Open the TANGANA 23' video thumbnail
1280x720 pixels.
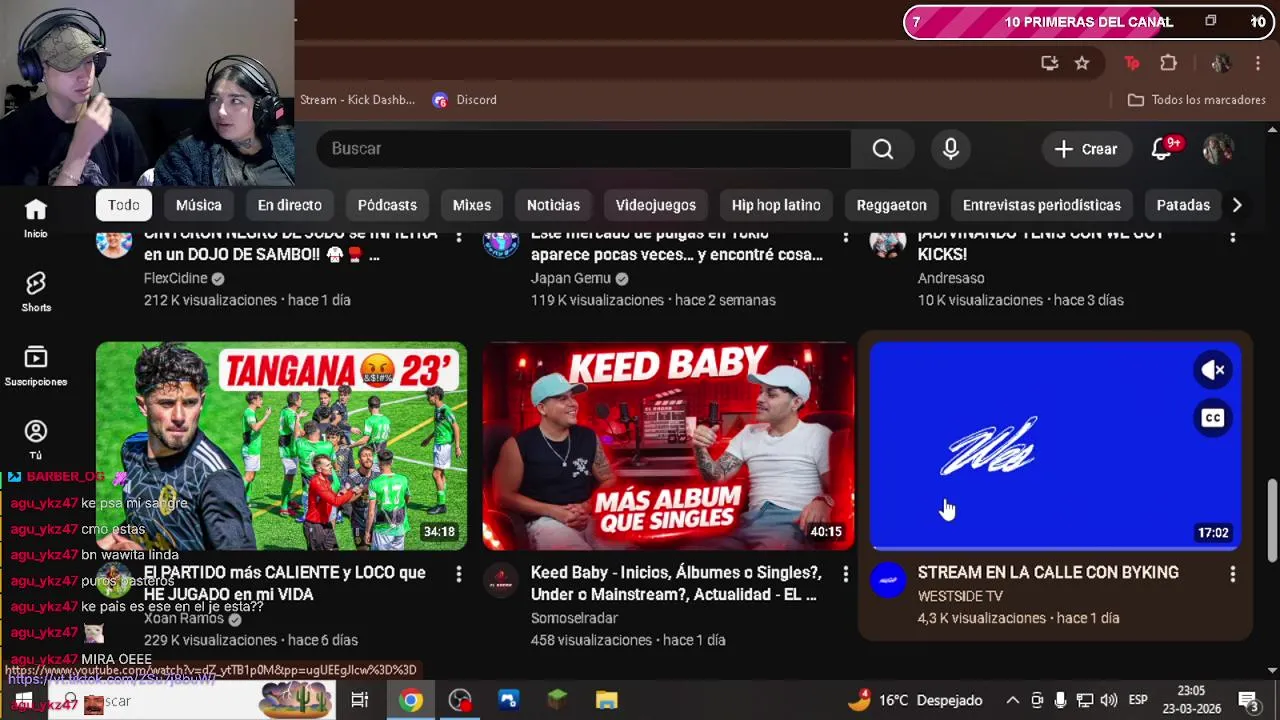coord(281,446)
